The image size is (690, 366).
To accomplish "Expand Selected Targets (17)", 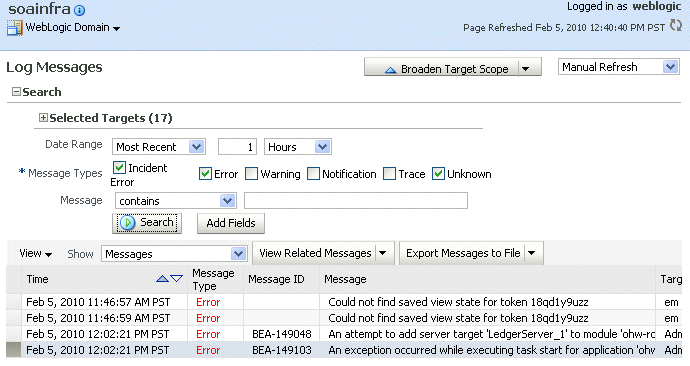I will (43, 117).
